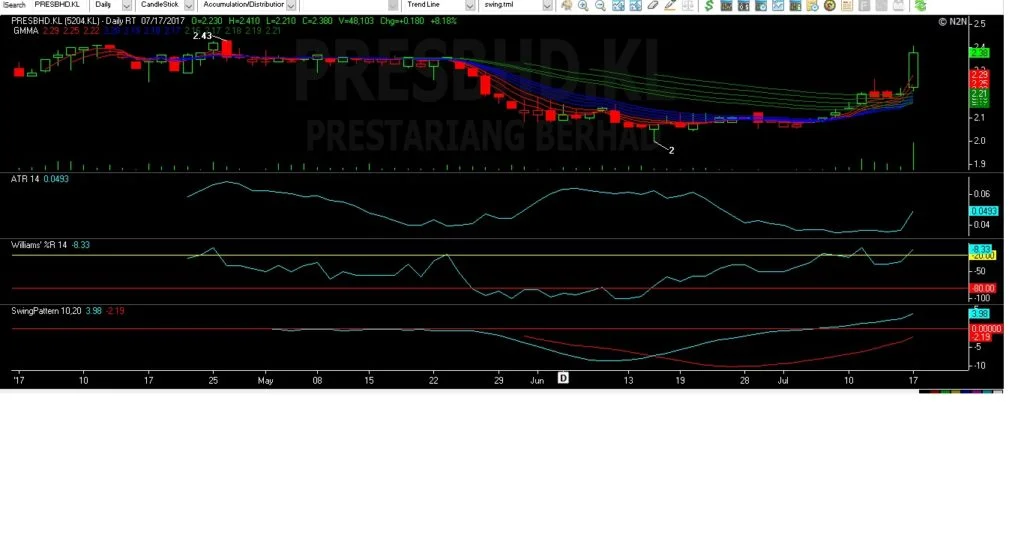Click the Williams' %R 14 label

(x=39, y=245)
